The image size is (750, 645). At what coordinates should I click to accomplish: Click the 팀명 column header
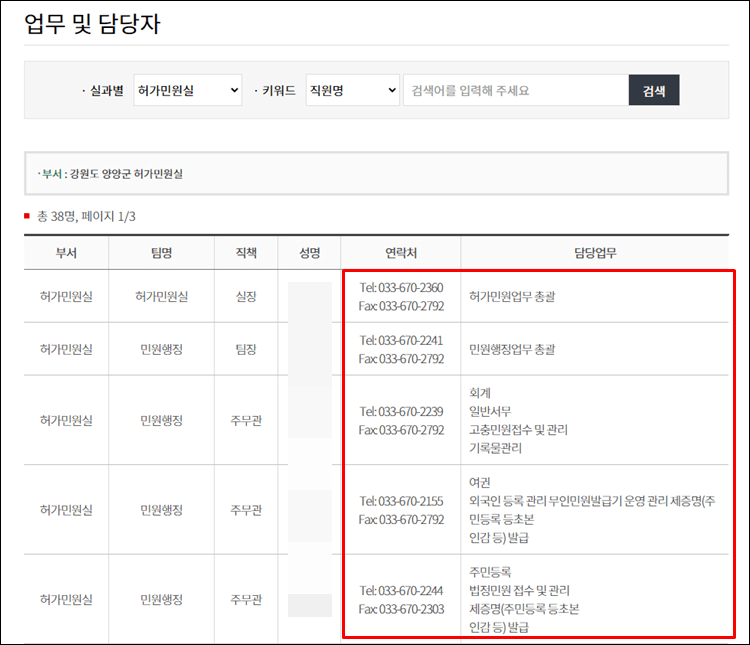(x=161, y=253)
